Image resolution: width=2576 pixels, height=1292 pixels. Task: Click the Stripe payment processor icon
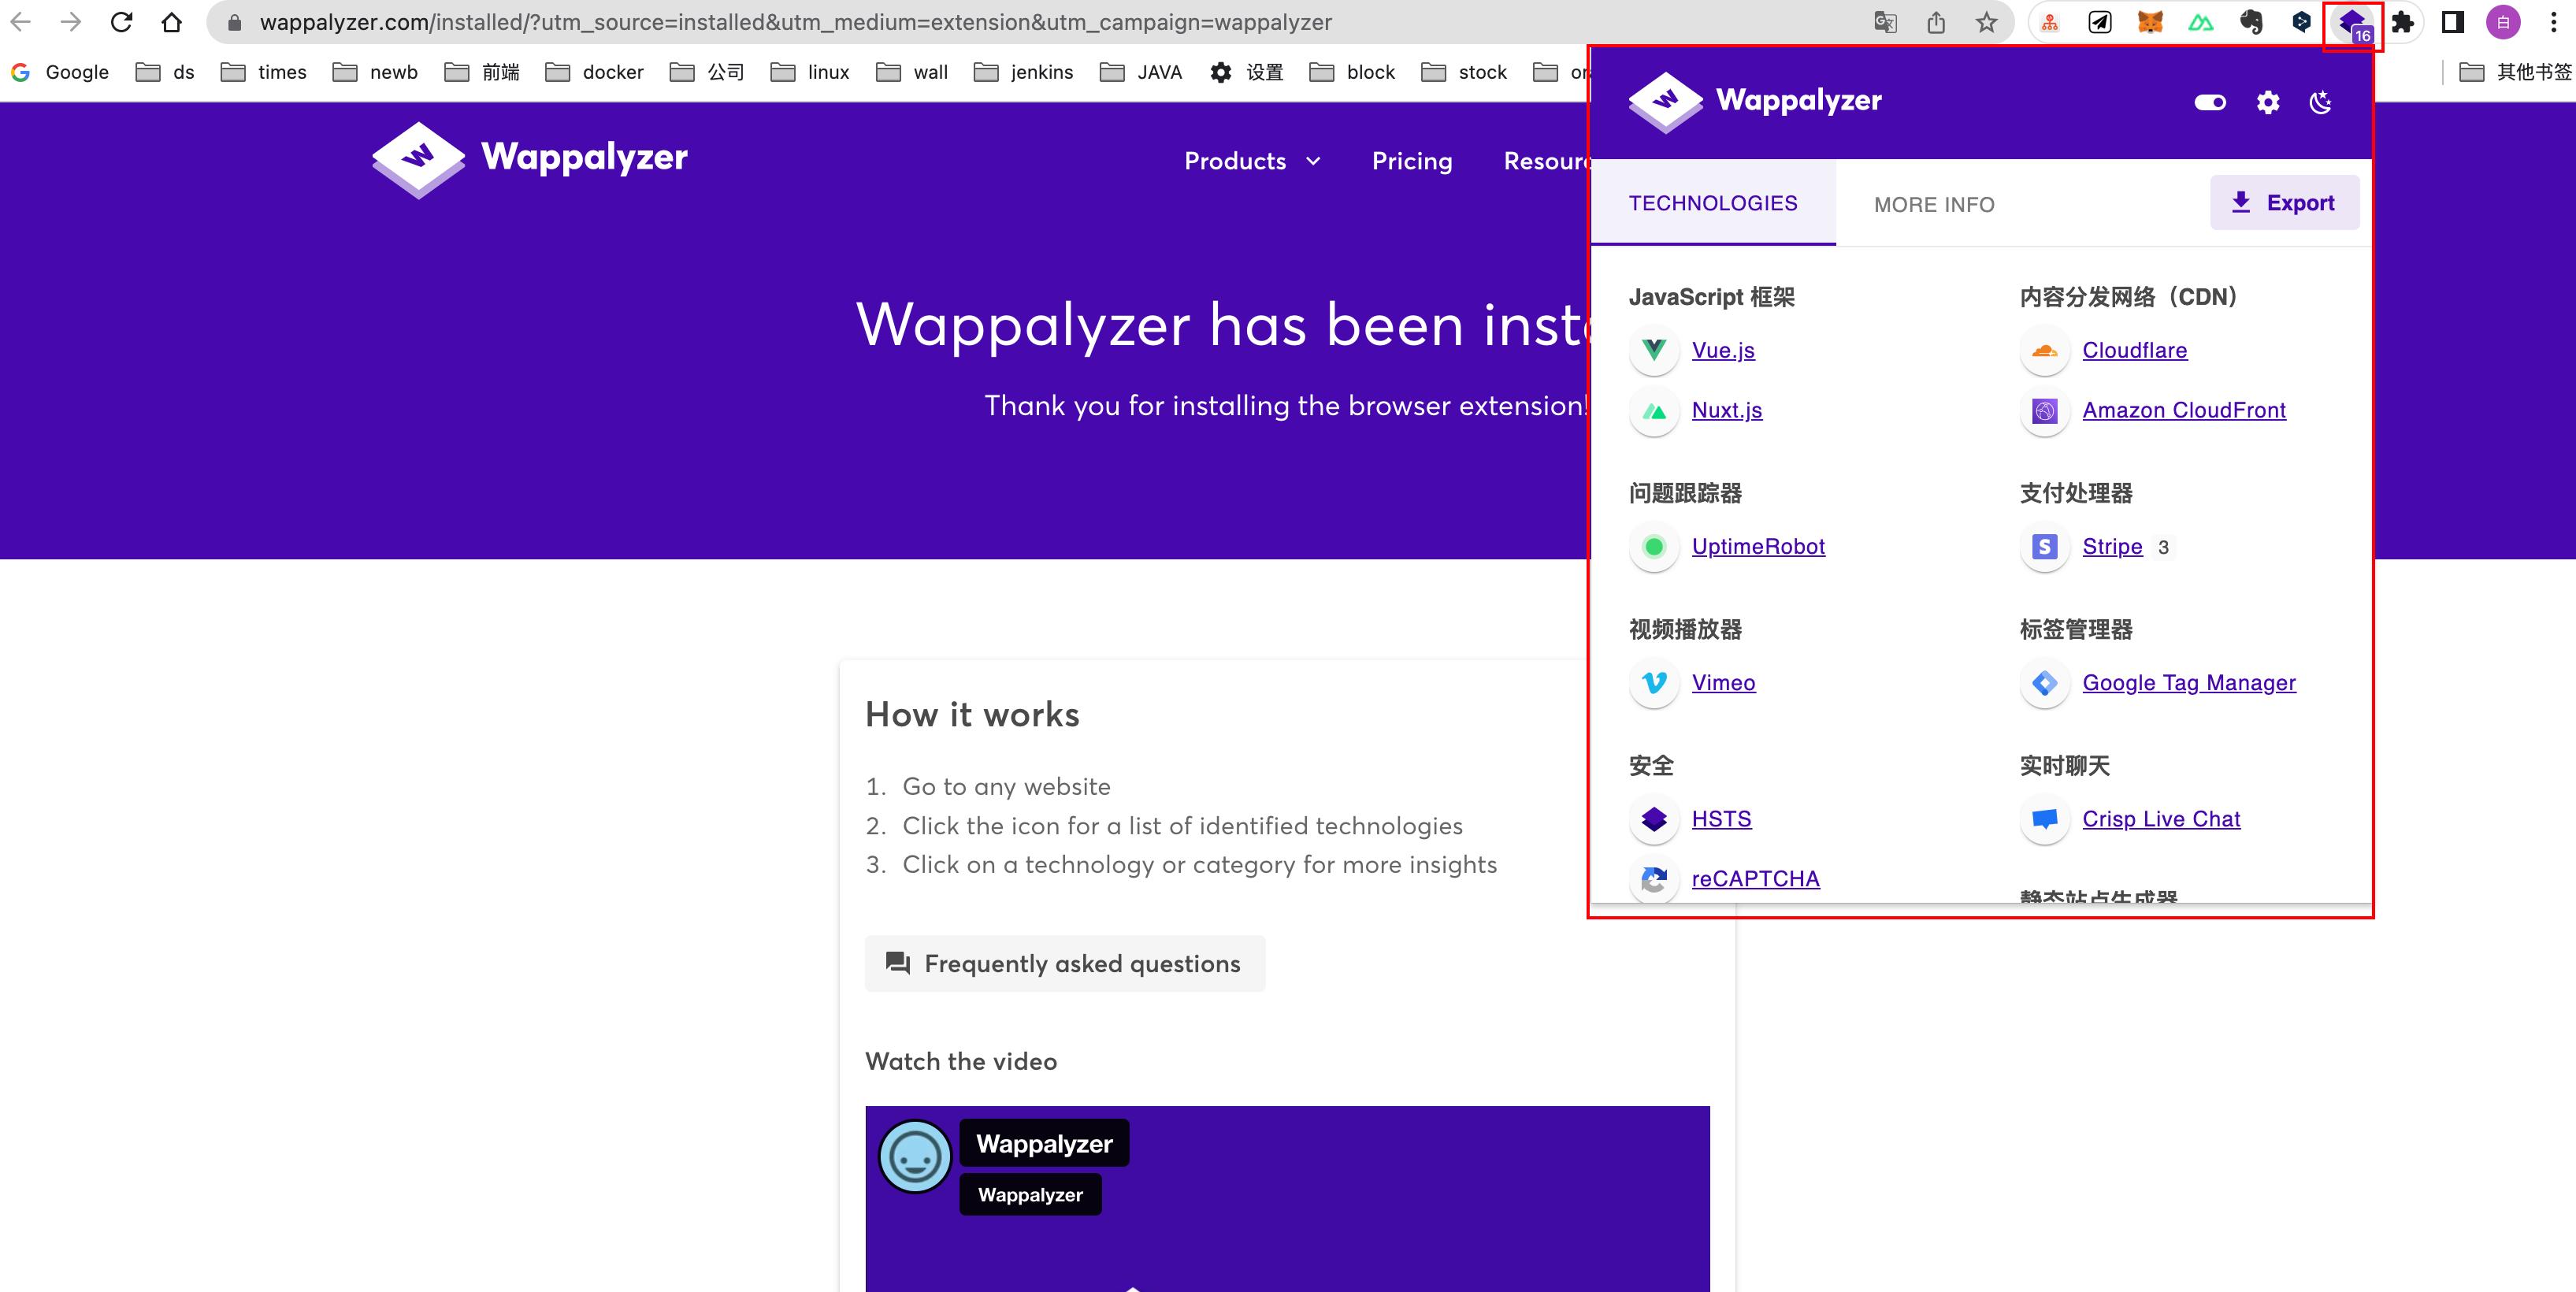[2045, 546]
